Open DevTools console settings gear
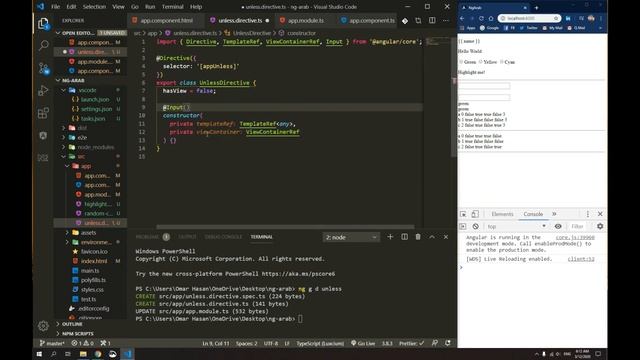 (x=600, y=226)
